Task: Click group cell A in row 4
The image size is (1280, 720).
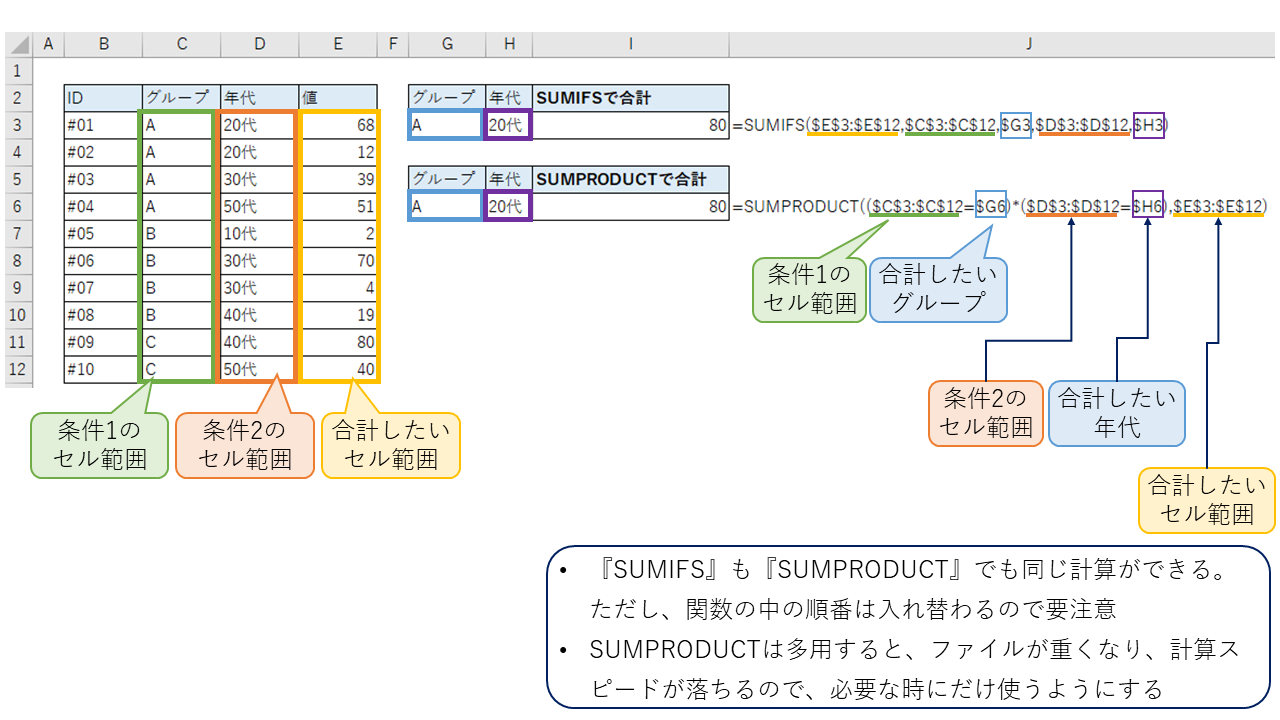Action: (x=181, y=152)
